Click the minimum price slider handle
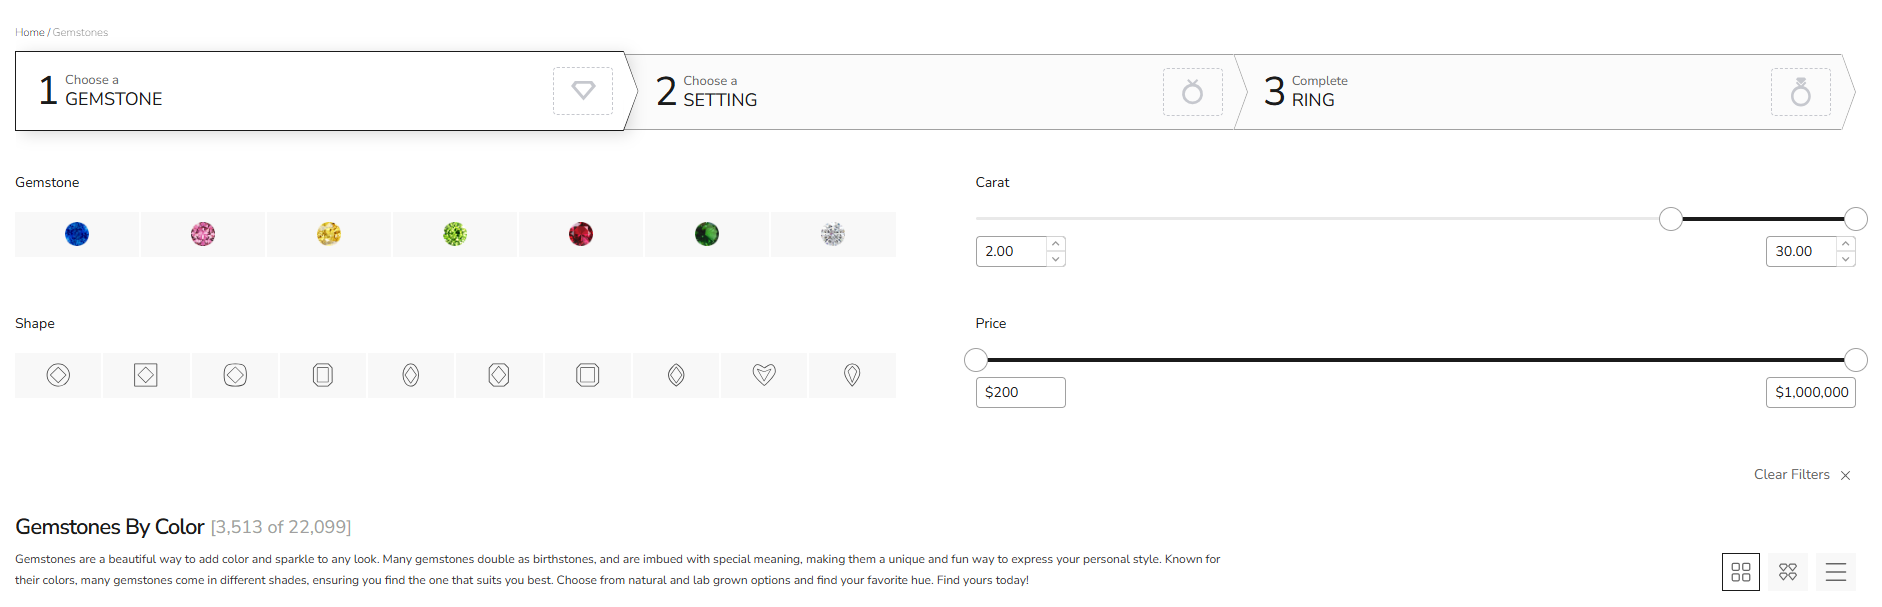Image resolution: width=1882 pixels, height=607 pixels. pyautogui.click(x=976, y=360)
